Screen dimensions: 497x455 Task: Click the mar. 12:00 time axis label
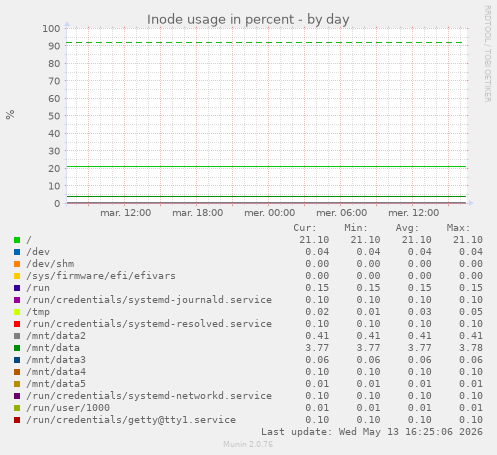tap(126, 213)
